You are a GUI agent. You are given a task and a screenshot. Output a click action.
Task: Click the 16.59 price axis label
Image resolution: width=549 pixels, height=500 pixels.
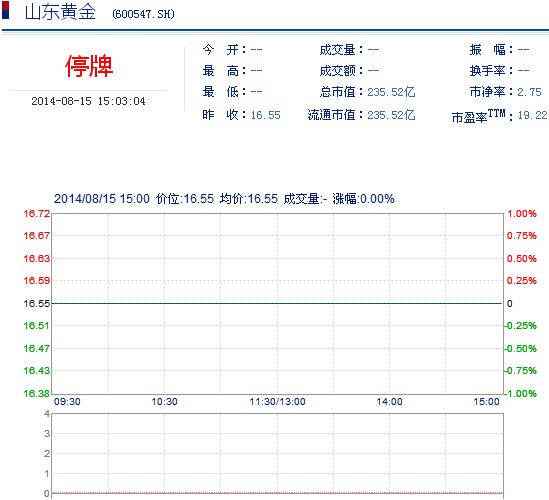point(37,280)
